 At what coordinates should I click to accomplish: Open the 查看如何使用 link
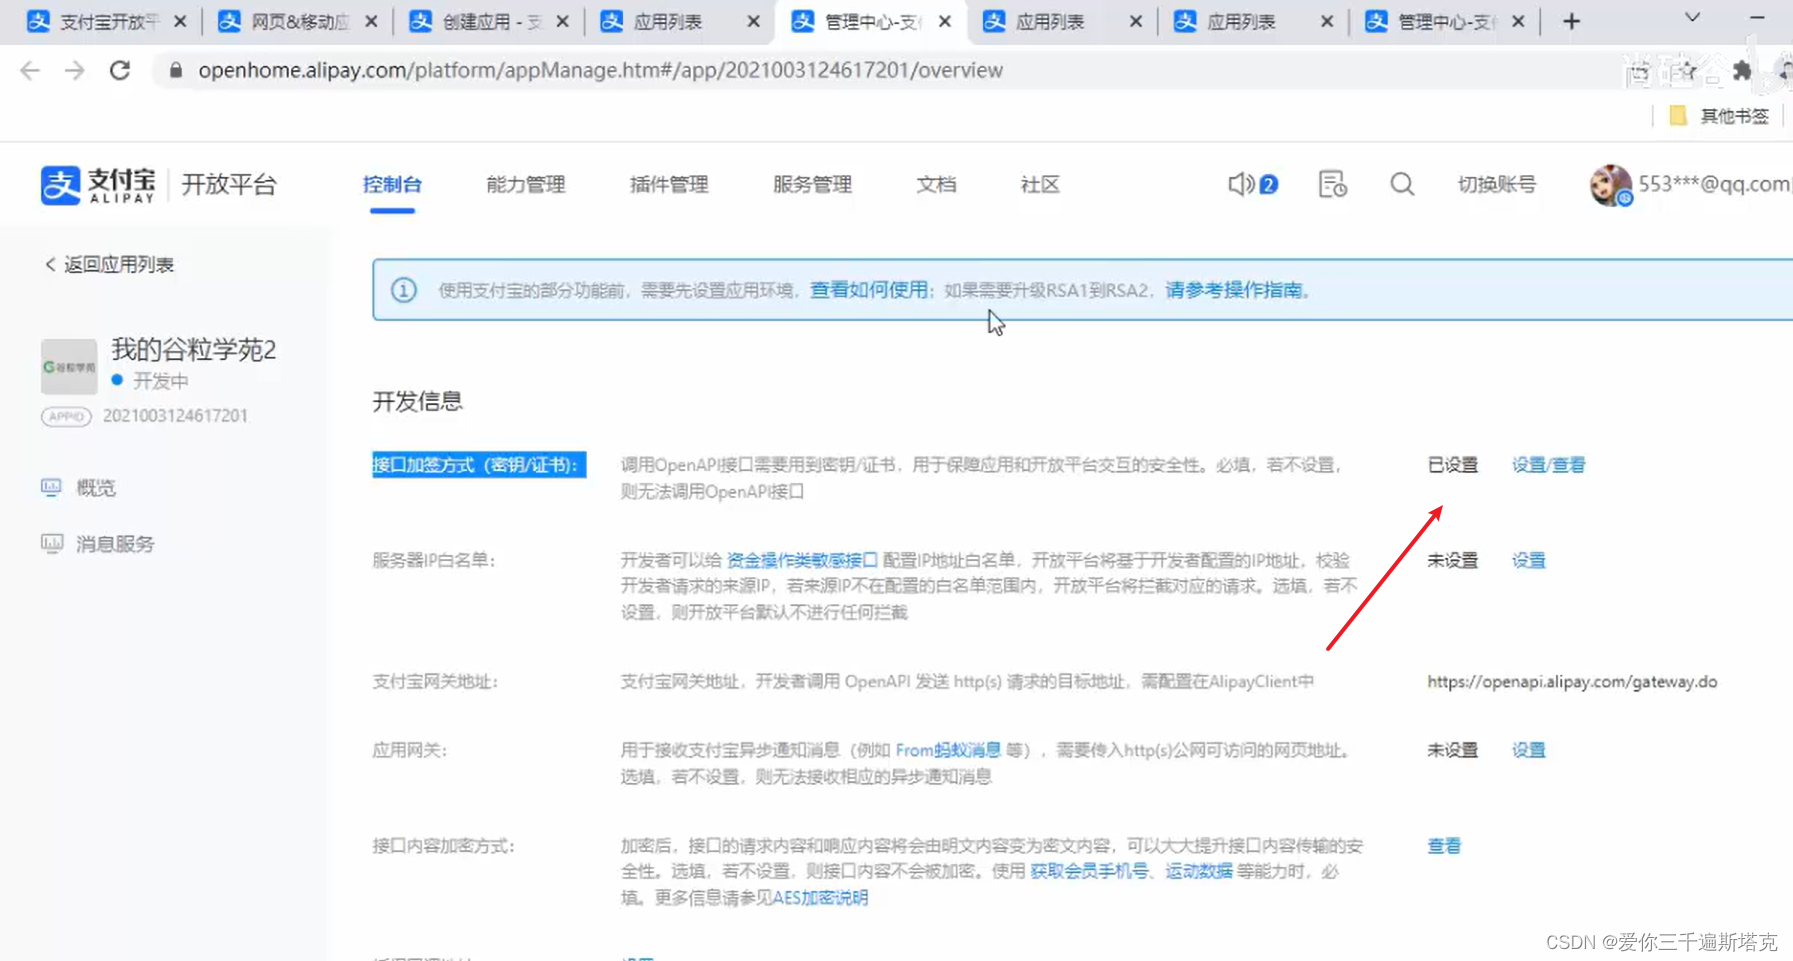tap(868, 290)
